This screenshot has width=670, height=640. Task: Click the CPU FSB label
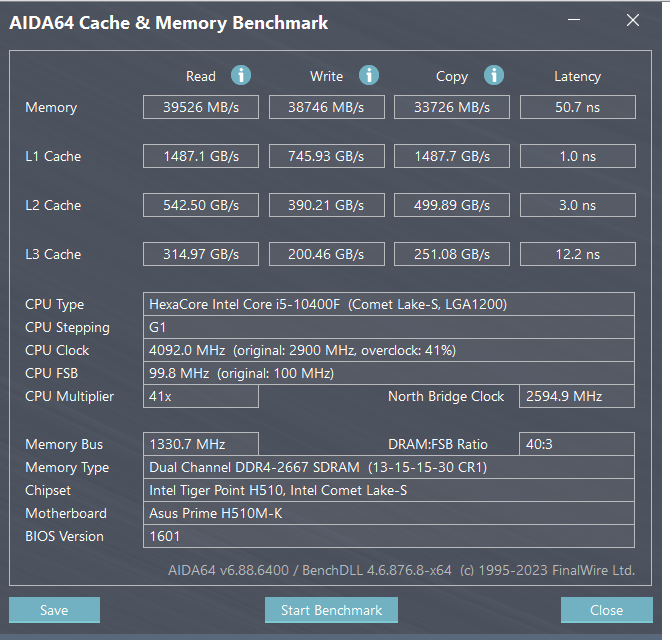[x=52, y=374]
